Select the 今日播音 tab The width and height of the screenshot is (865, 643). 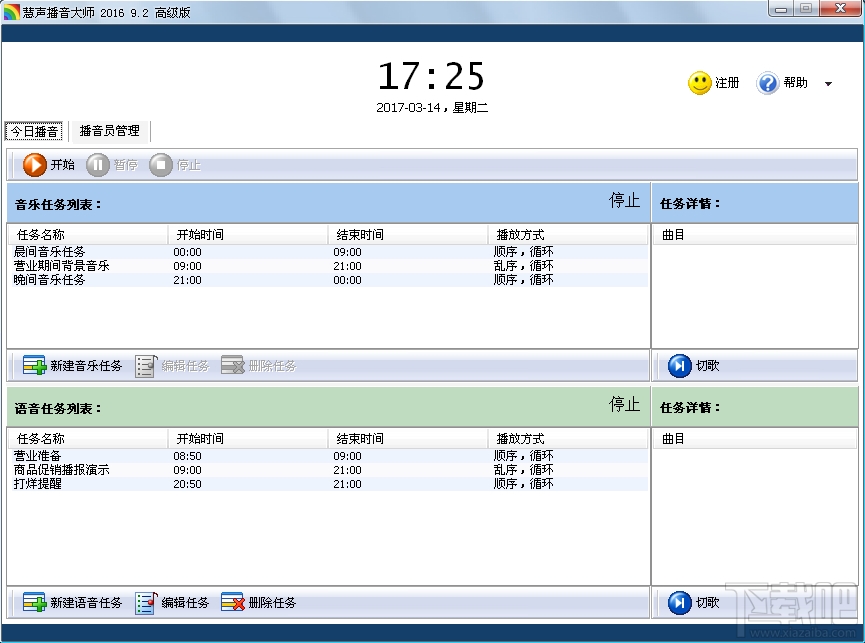tap(34, 131)
